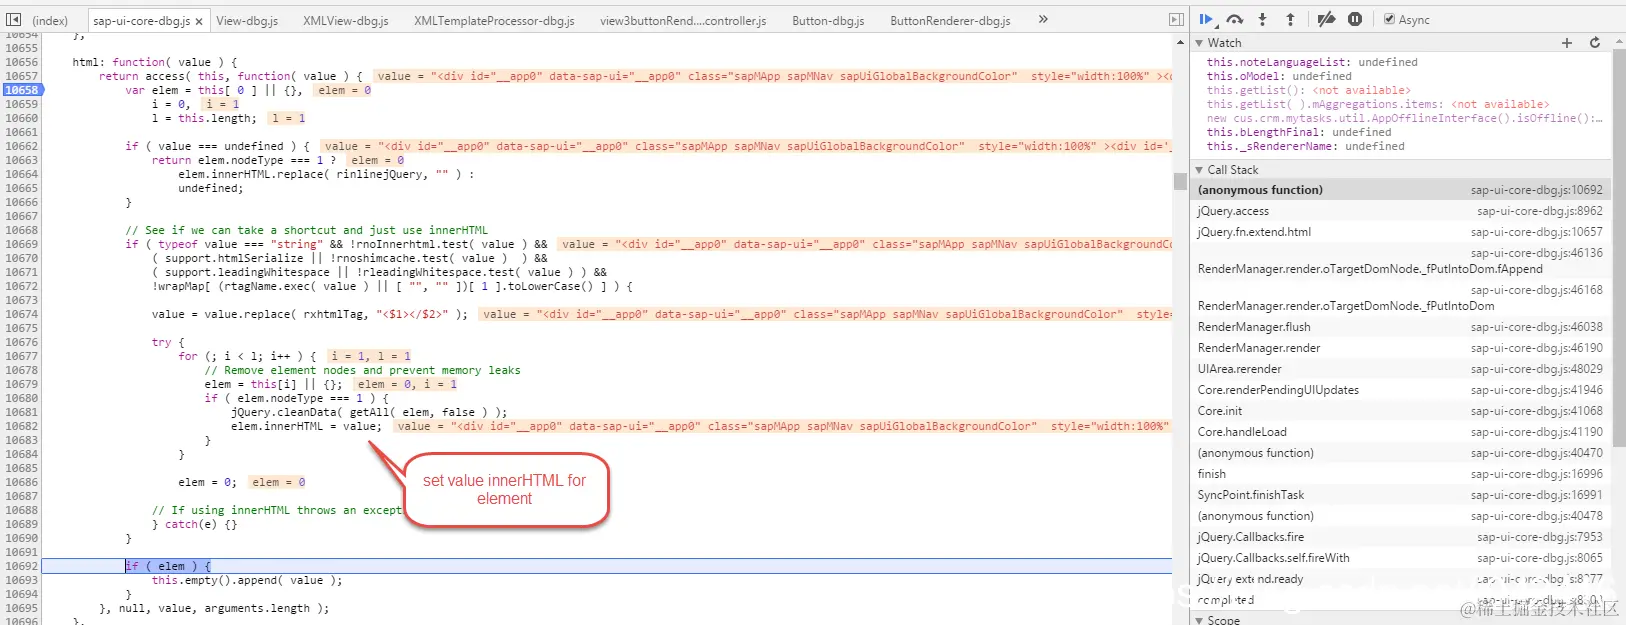
Task: Select the Core.handleLoad stack frame
Action: coord(1400,432)
